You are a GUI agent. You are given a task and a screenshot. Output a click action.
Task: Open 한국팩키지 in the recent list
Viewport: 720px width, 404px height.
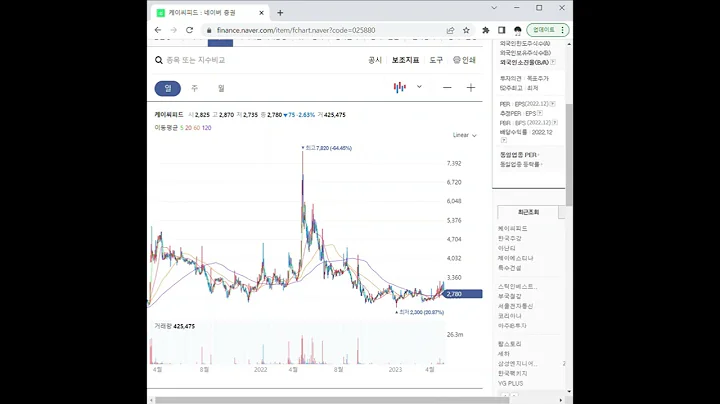[x=512, y=373]
